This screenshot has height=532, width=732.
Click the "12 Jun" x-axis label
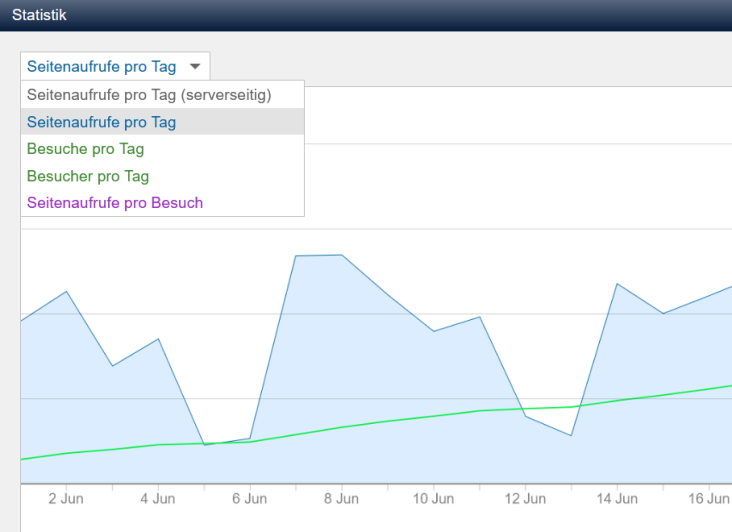click(525, 498)
